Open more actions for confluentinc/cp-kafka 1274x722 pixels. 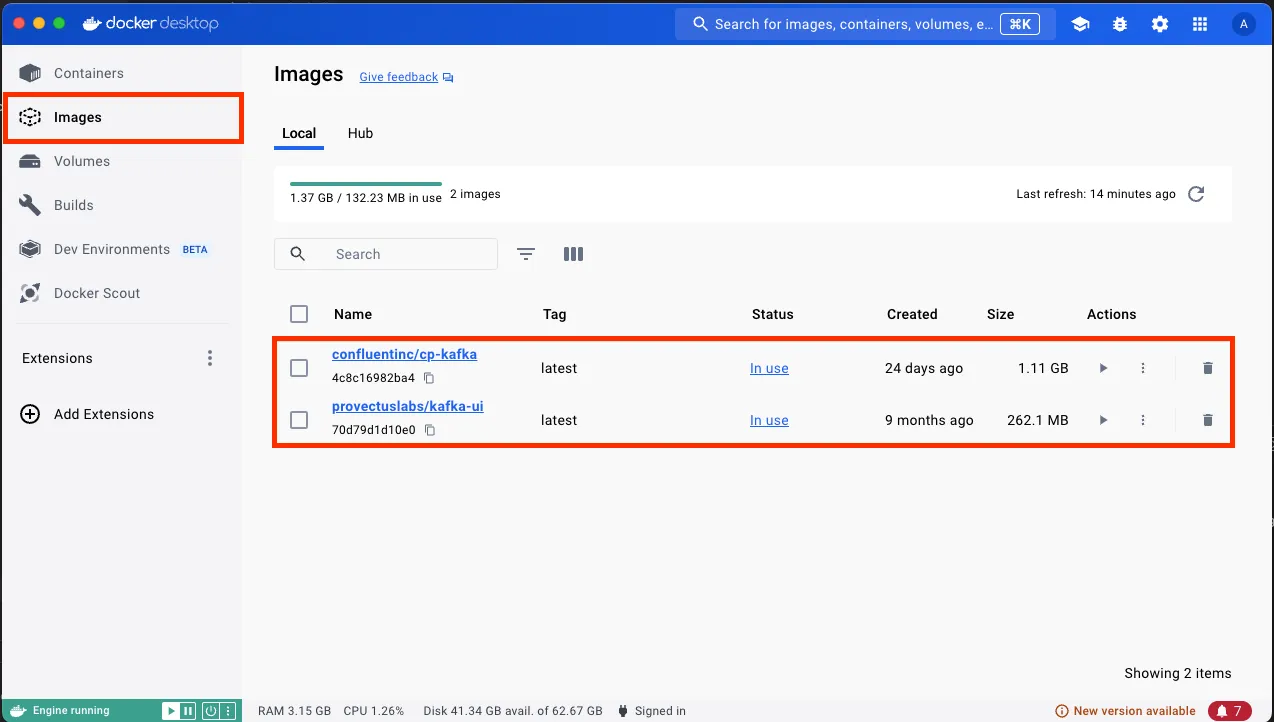coord(1143,368)
